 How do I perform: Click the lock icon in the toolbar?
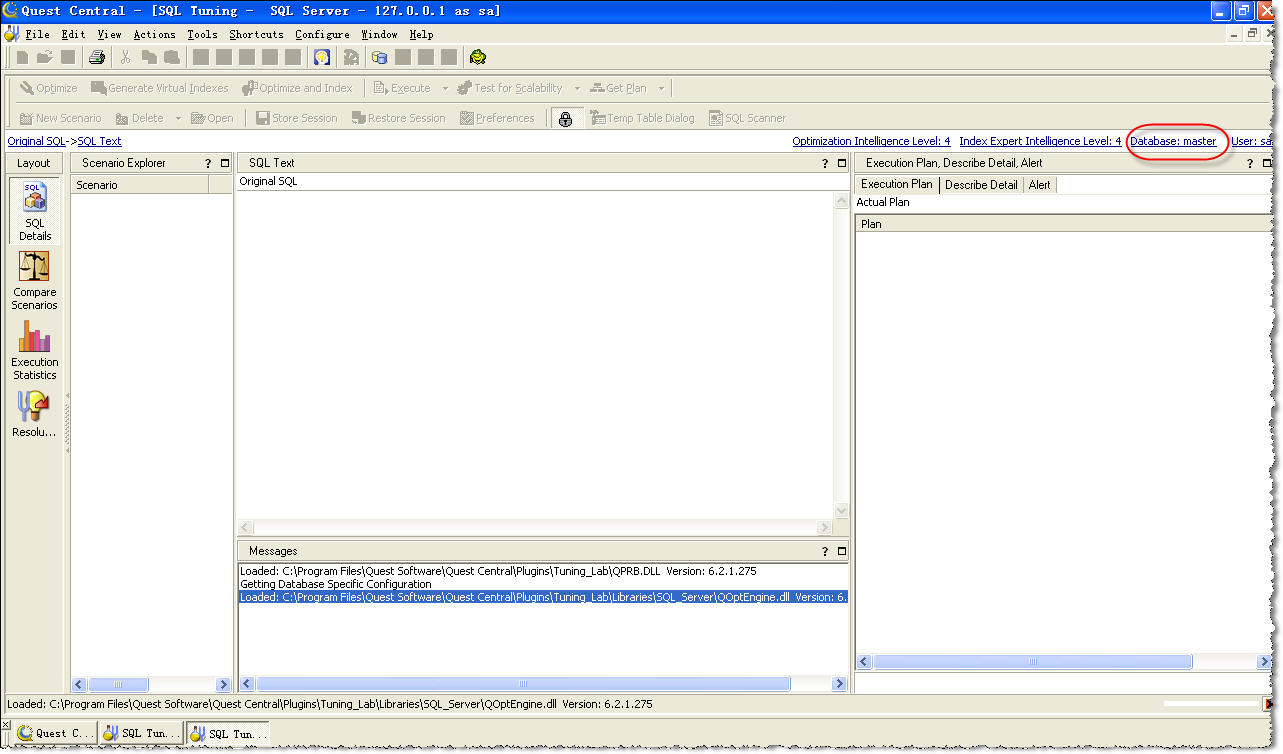click(565, 118)
